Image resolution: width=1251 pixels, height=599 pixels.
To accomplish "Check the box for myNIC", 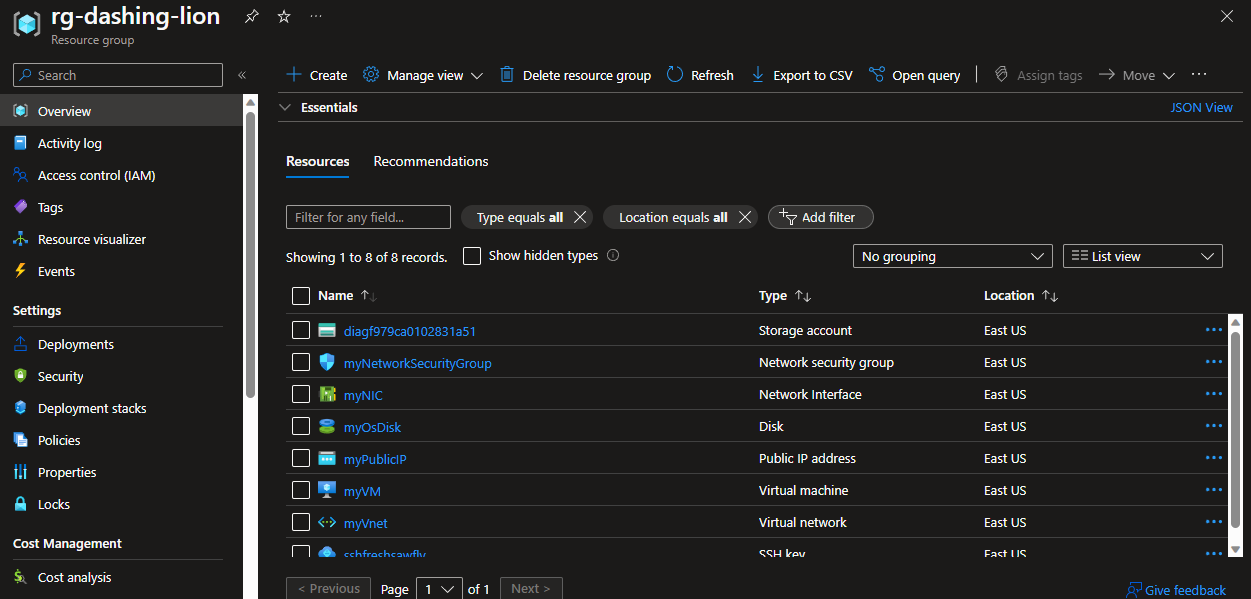I will point(301,395).
